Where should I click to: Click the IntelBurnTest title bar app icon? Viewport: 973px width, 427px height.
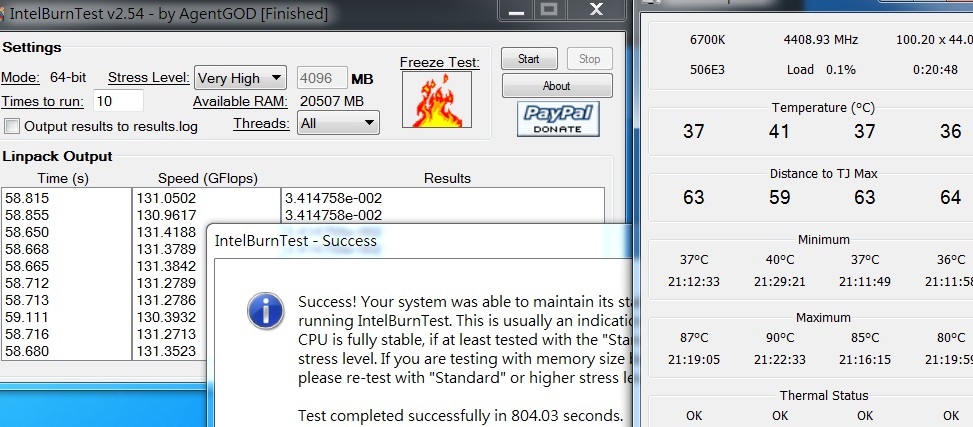coord(2,13)
